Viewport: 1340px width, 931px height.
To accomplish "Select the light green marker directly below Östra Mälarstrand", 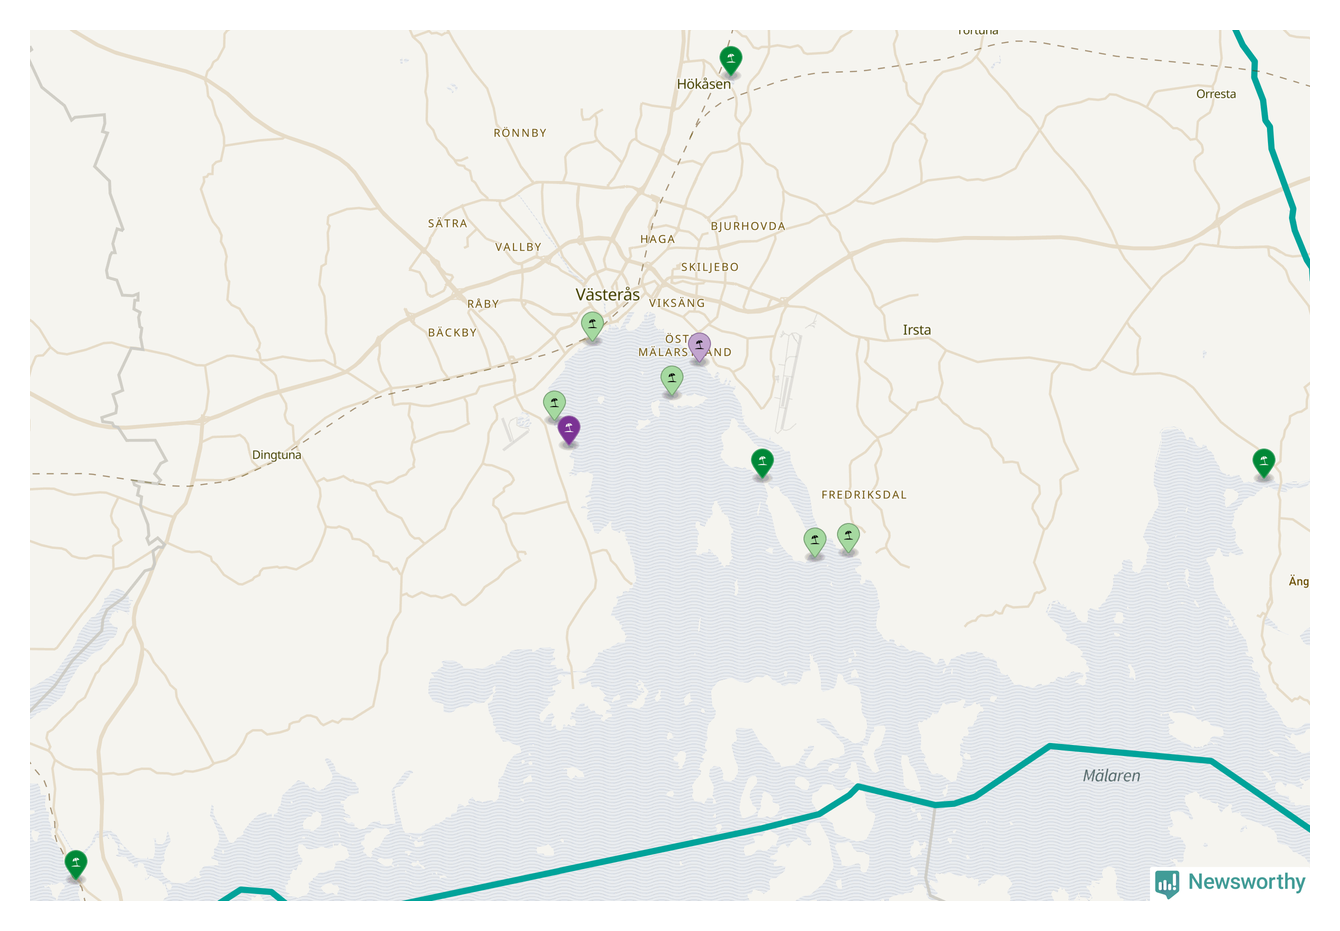I will (672, 380).
